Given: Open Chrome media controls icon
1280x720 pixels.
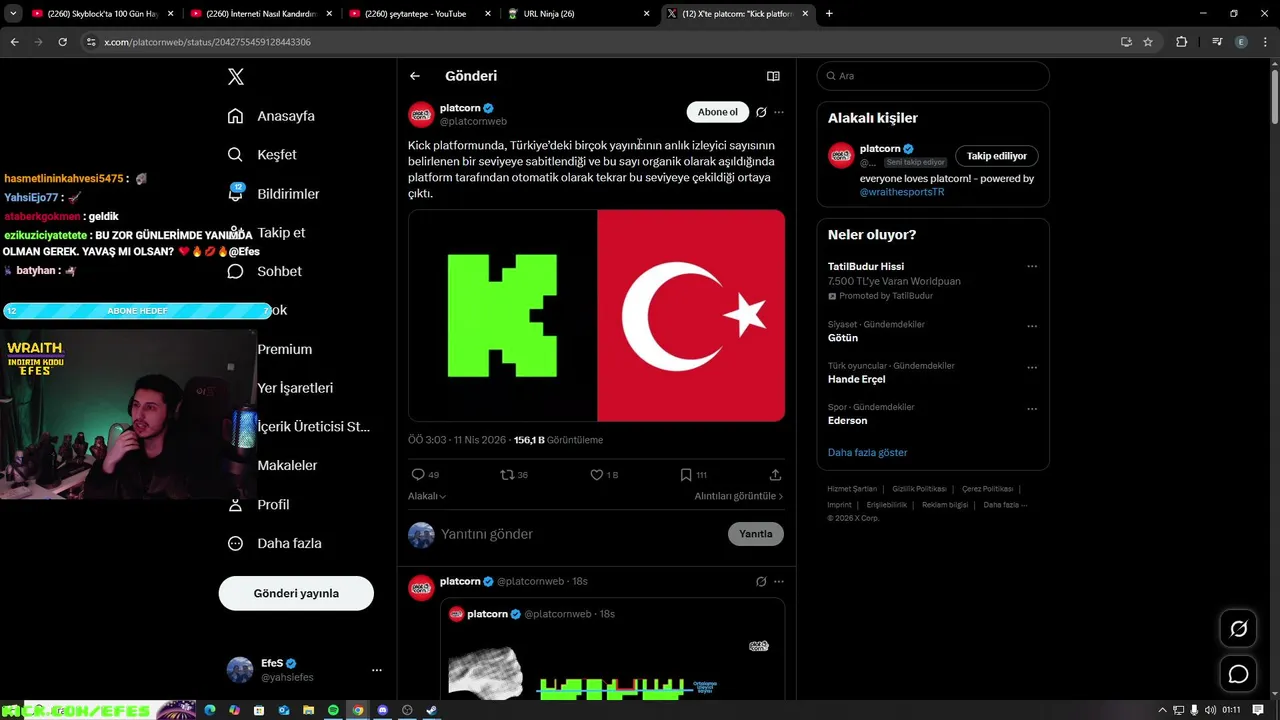Looking at the screenshot, I should (1217, 42).
